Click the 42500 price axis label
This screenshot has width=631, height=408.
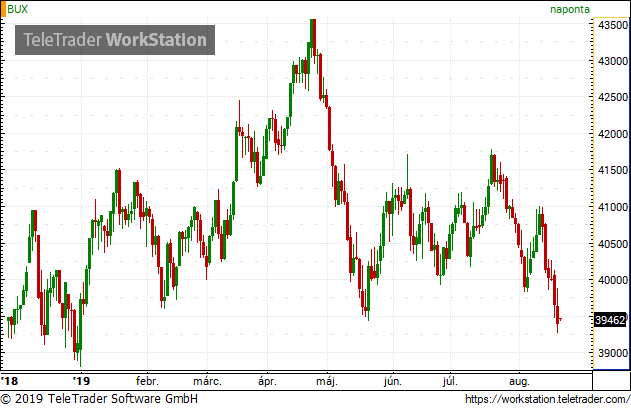(x=612, y=97)
